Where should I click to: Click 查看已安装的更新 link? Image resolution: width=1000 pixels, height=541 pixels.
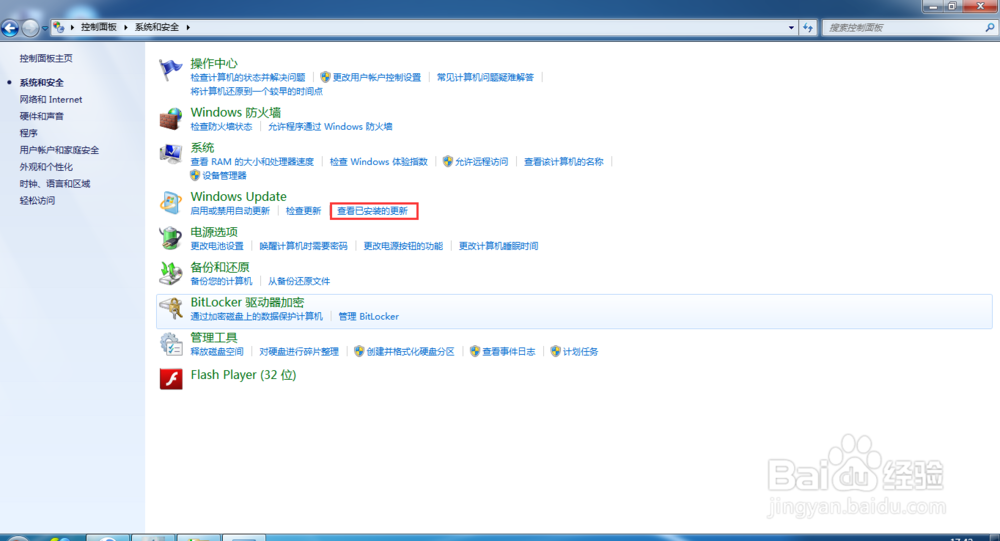pos(372,211)
